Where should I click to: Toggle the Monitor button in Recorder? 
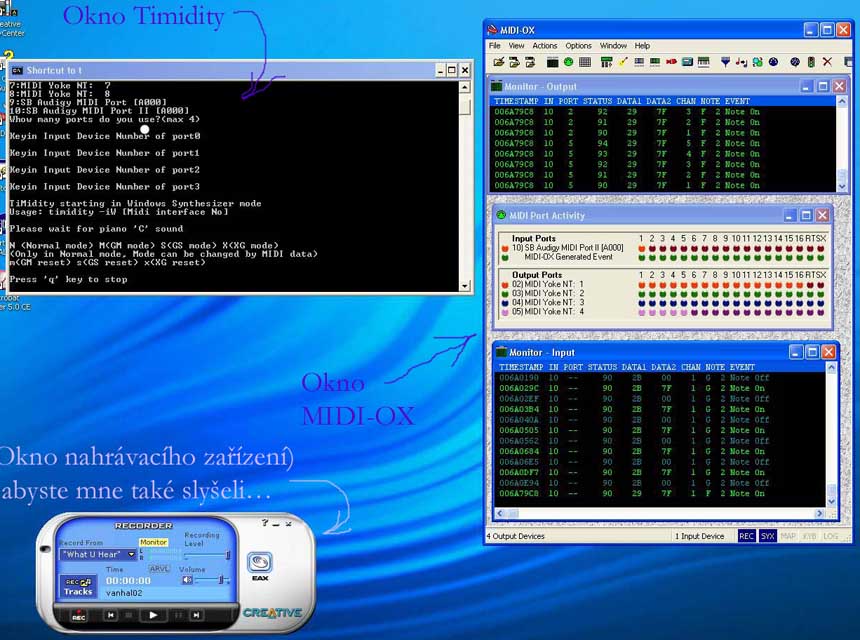pyautogui.click(x=153, y=542)
